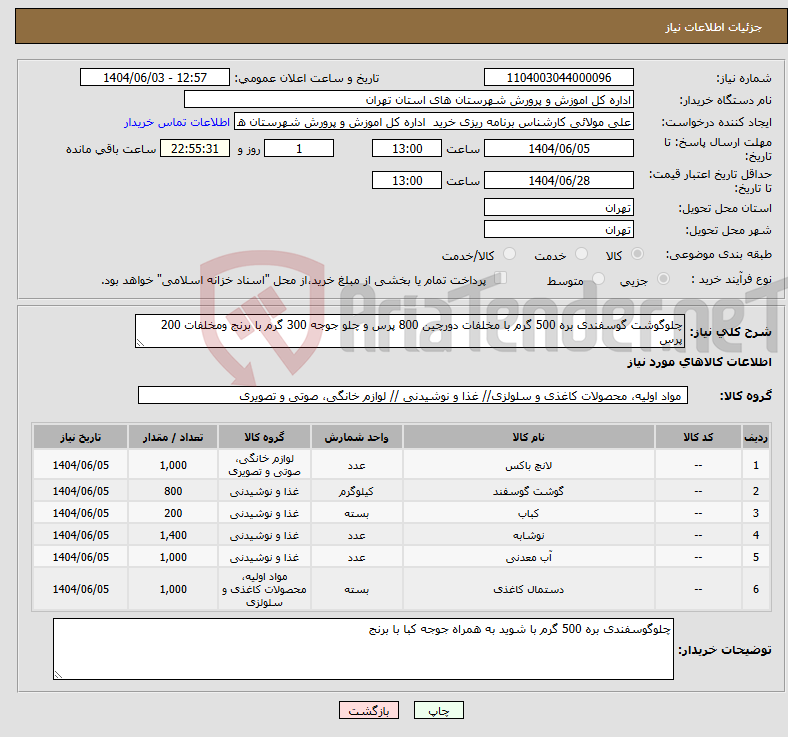Click the کیلوگرم unit cell
Viewport: 788px width, 737px height.
(356, 491)
